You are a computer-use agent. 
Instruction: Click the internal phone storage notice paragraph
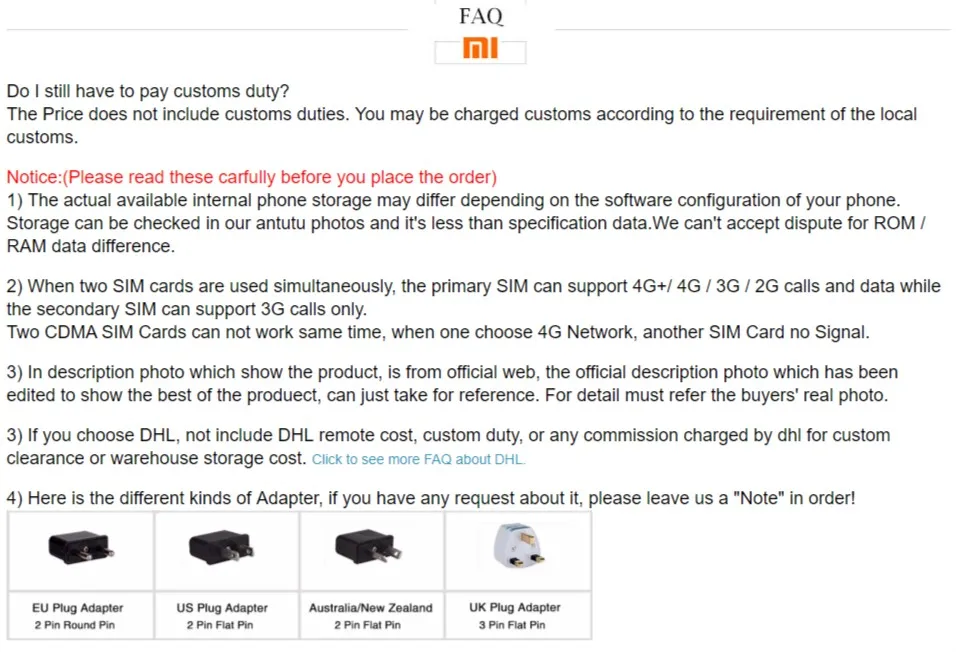click(466, 223)
